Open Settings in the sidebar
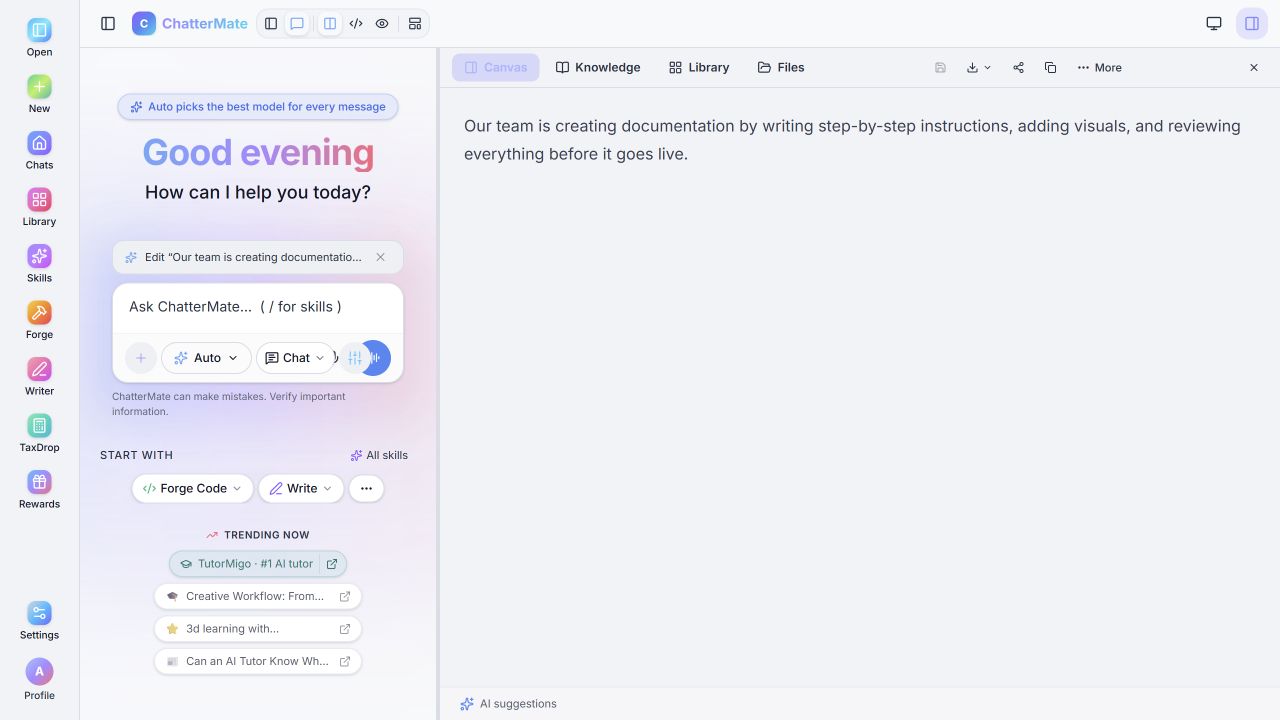1280x720 pixels. 39,621
